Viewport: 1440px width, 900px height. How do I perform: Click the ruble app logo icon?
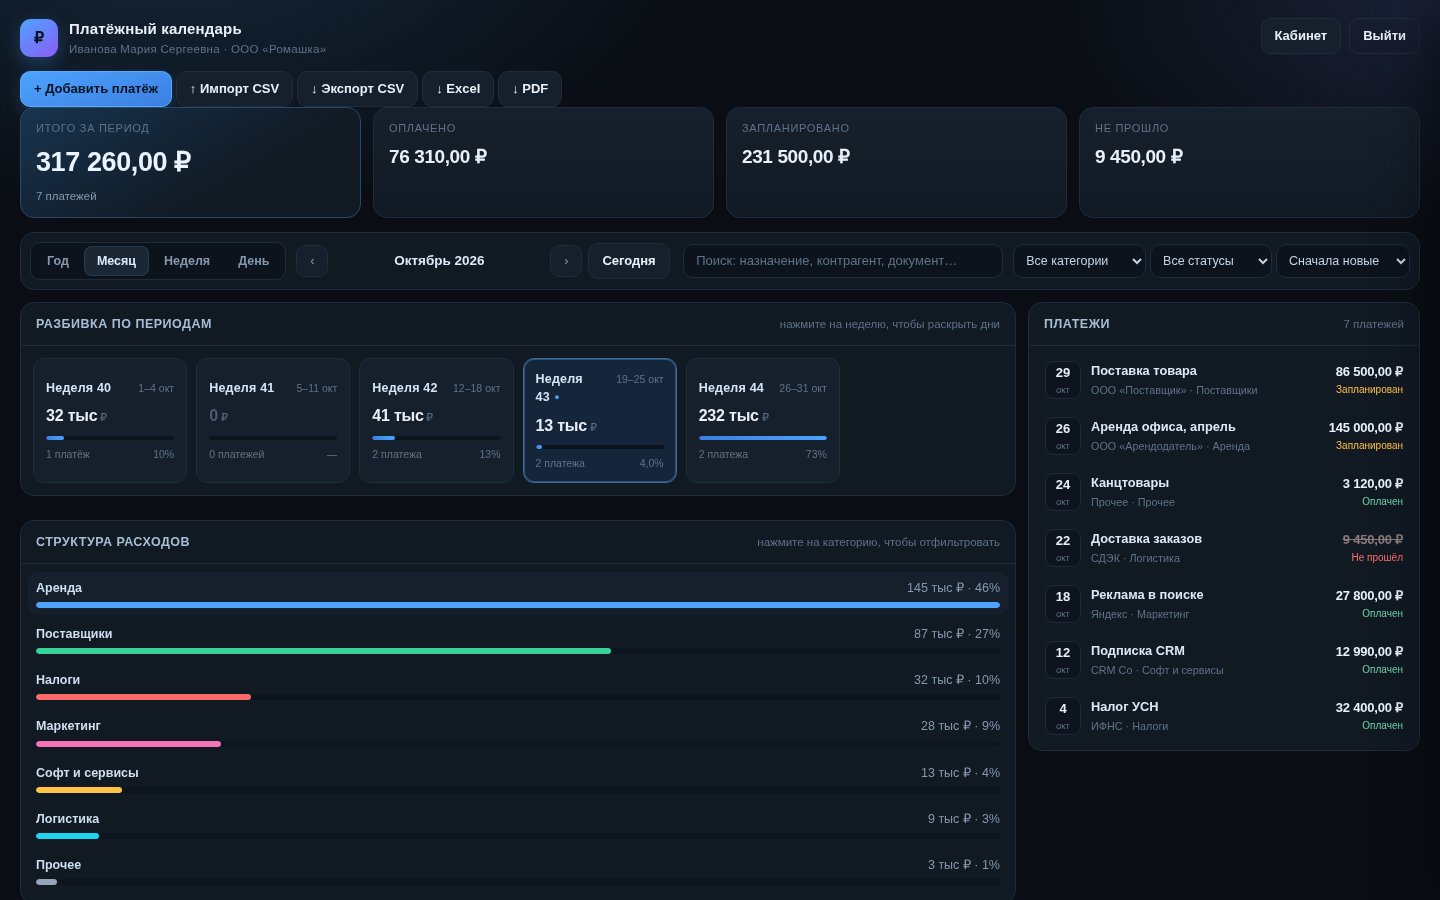click(39, 38)
